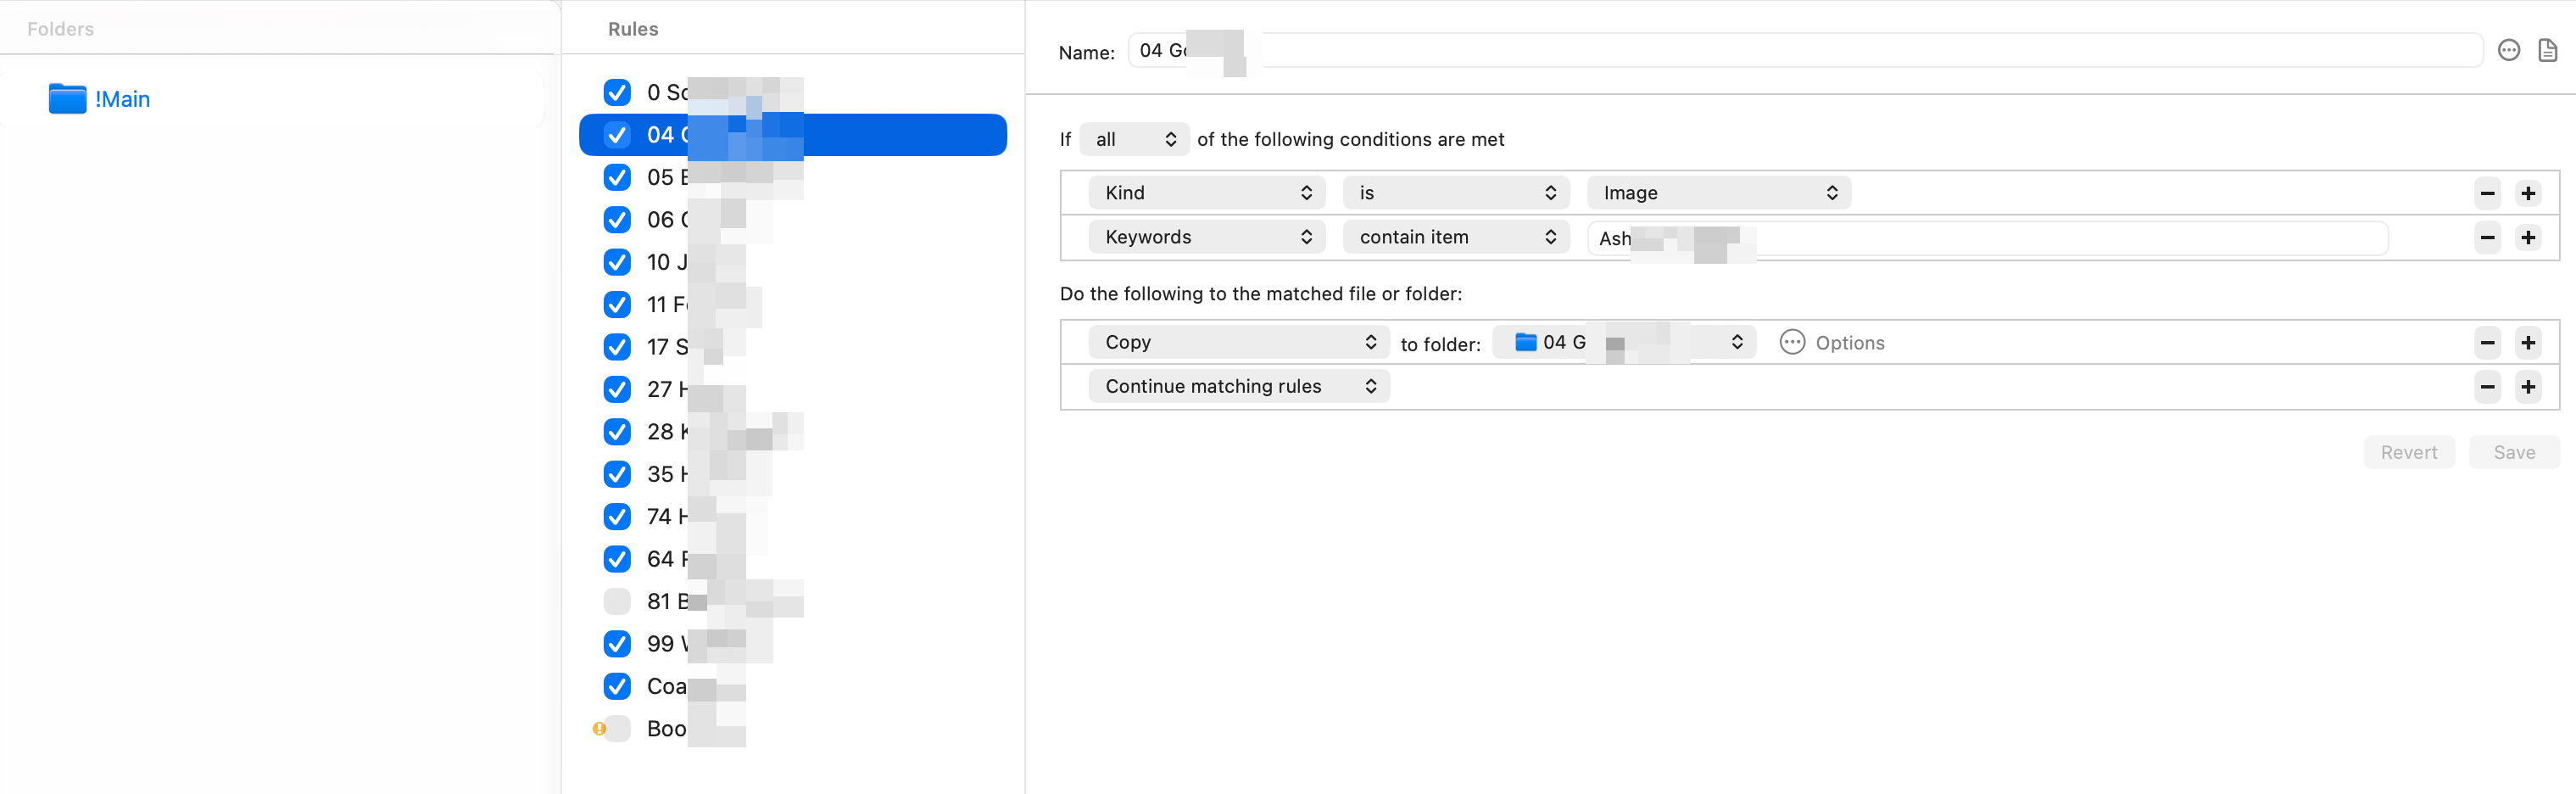Remove the Continue matching rules action
This screenshot has height=794, width=2576.
point(2487,387)
